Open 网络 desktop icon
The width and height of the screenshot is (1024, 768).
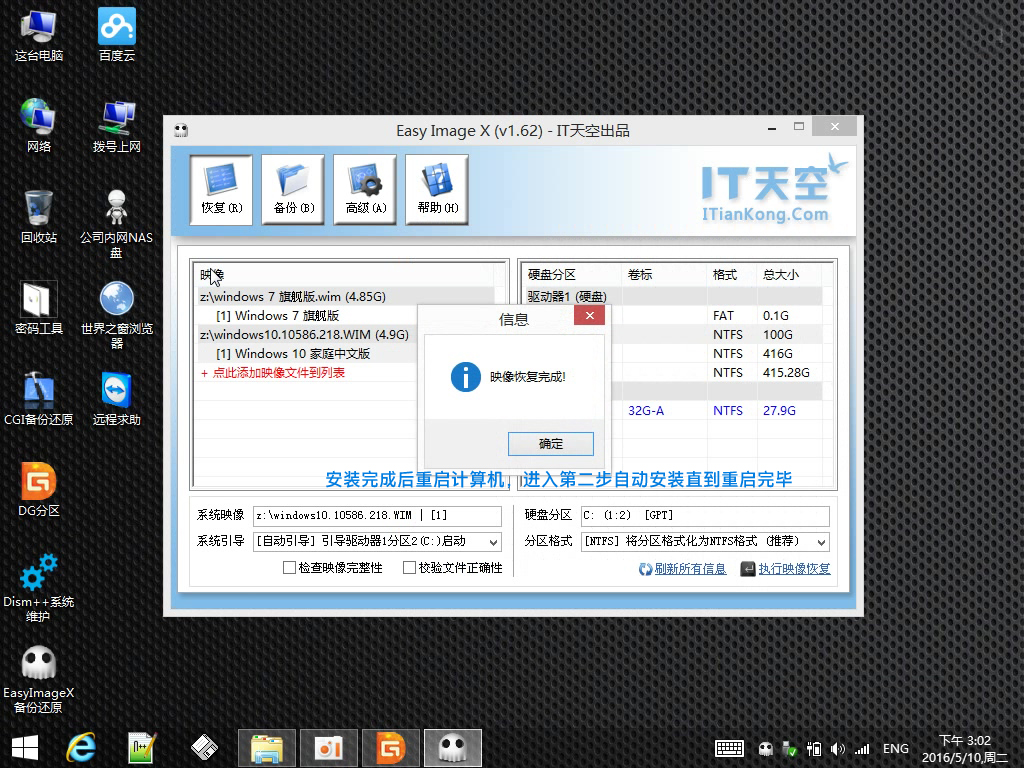[x=39, y=126]
